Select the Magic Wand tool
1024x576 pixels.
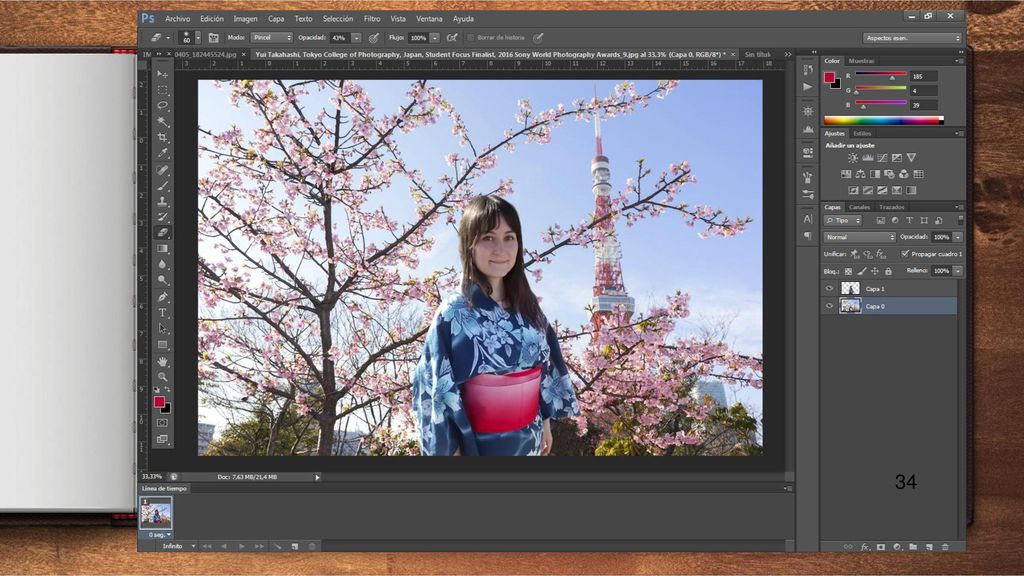[163, 121]
